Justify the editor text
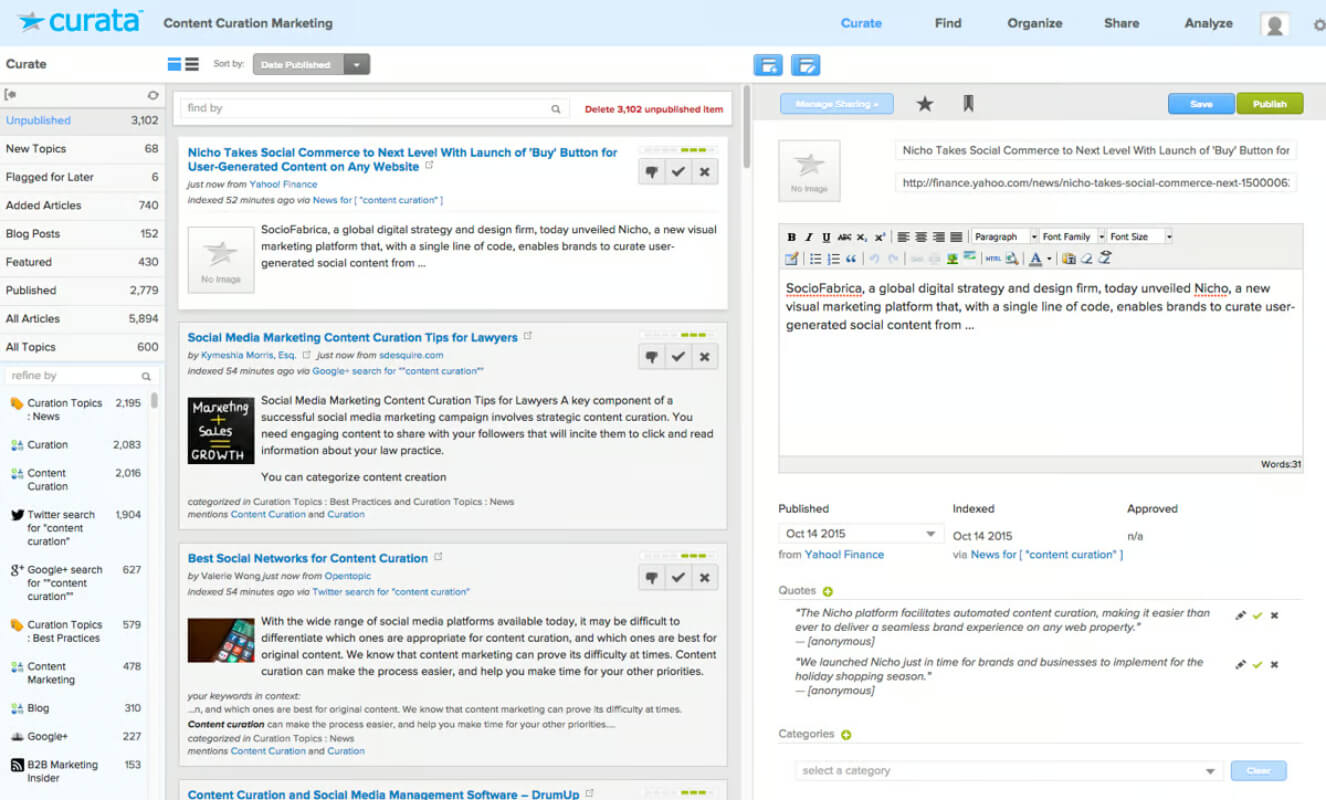The width and height of the screenshot is (1326, 800). pos(956,237)
